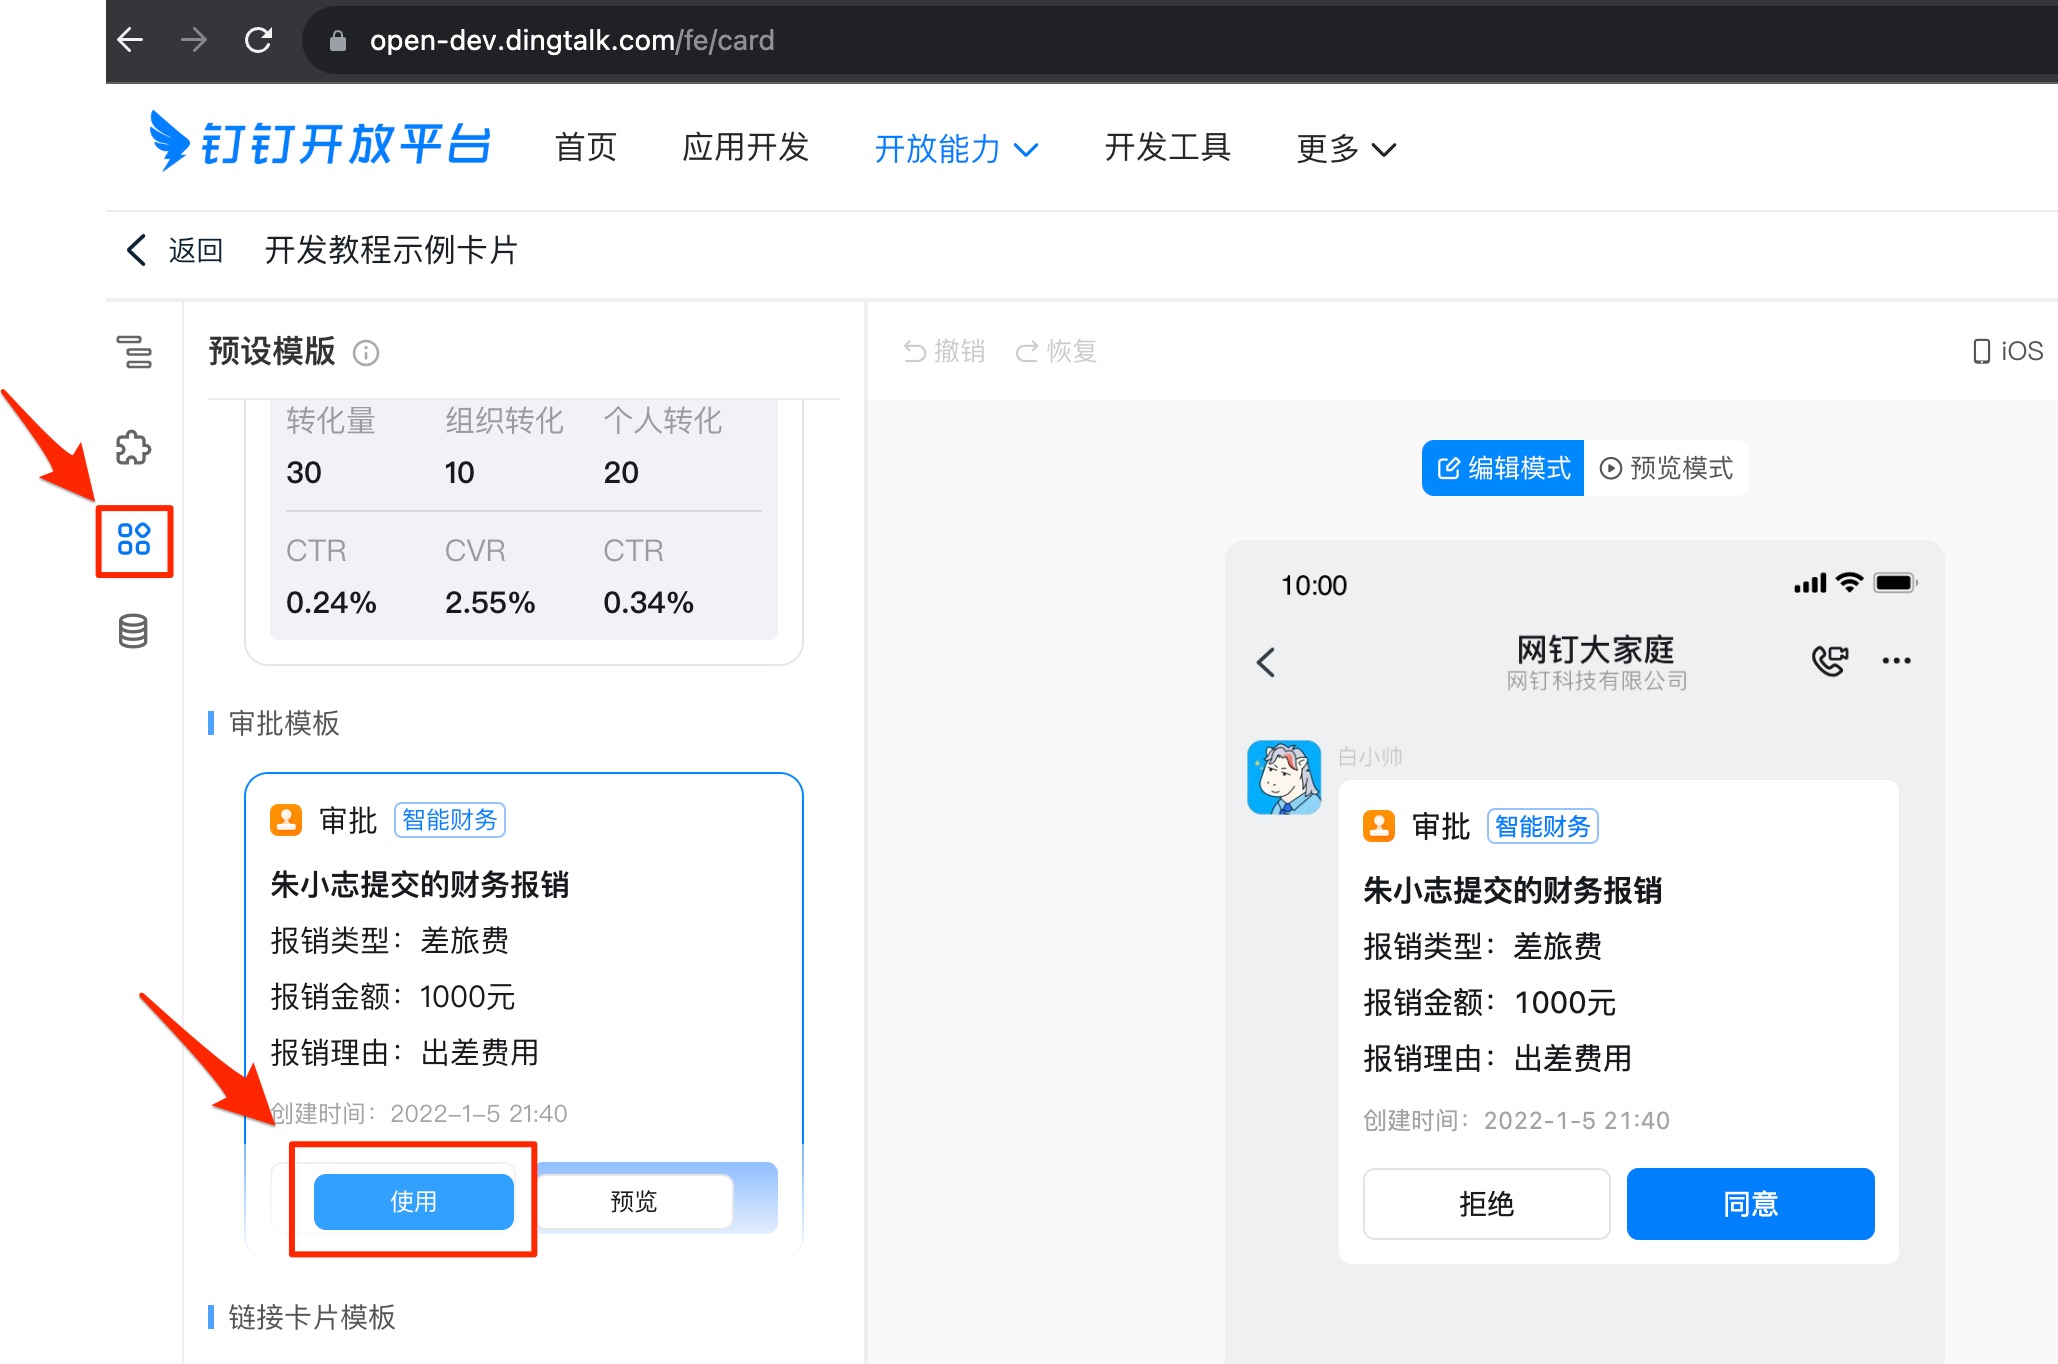Click info icon next to 预设模版
The width and height of the screenshot is (2058, 1364).
pos(366,353)
